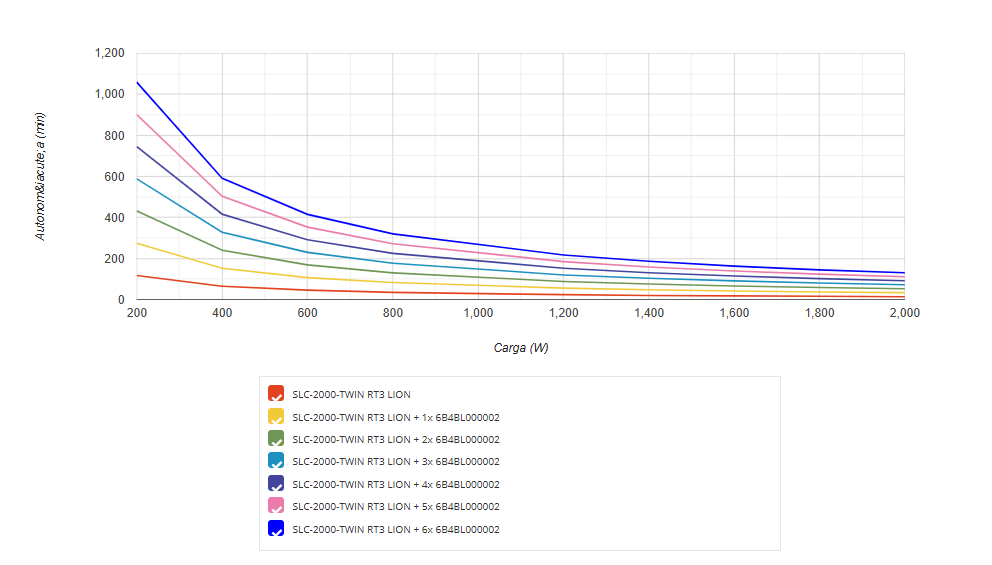
Task: Click the vertical axis title 'Autonomía (mn)'
Action: click(41, 176)
